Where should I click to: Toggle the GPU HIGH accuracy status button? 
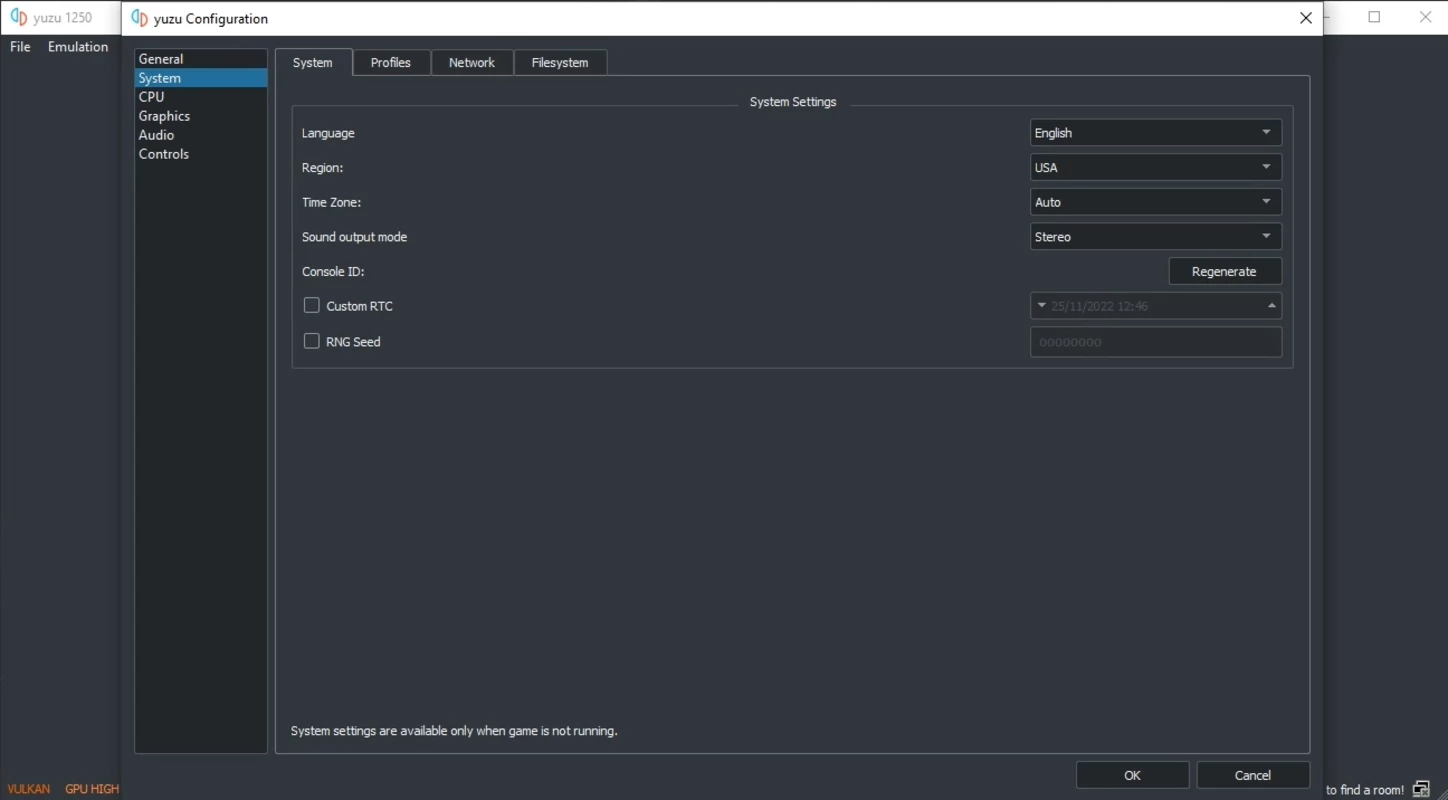pos(92,789)
